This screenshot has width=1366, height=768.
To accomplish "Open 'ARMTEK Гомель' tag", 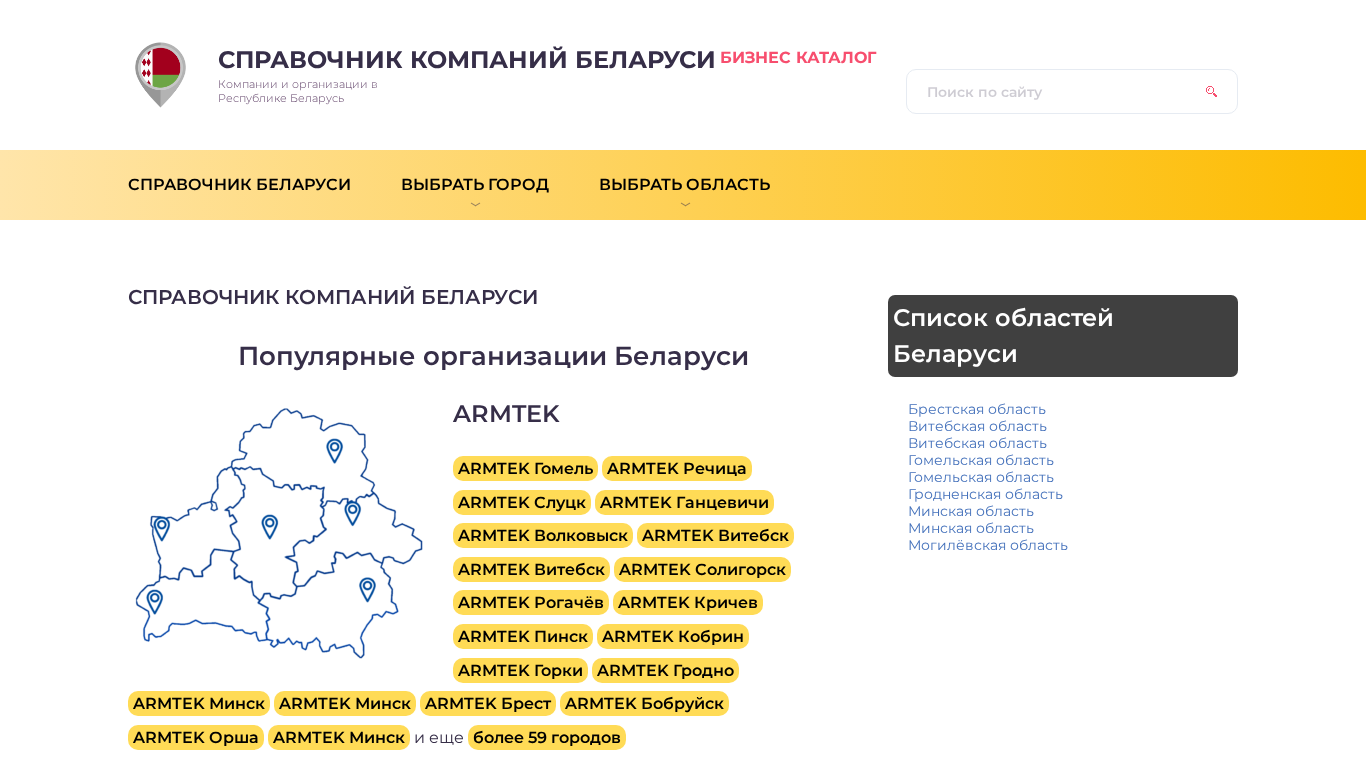I will [x=525, y=469].
